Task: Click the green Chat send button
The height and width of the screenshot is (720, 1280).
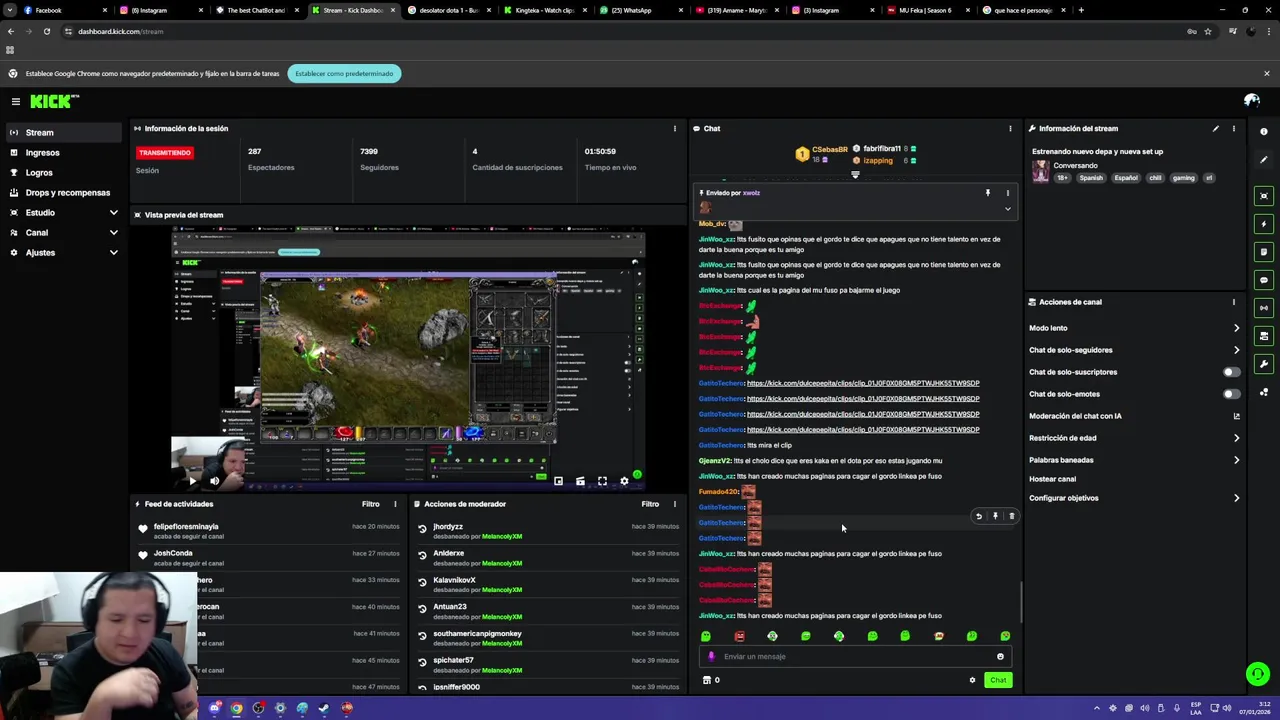Action: 998,680
